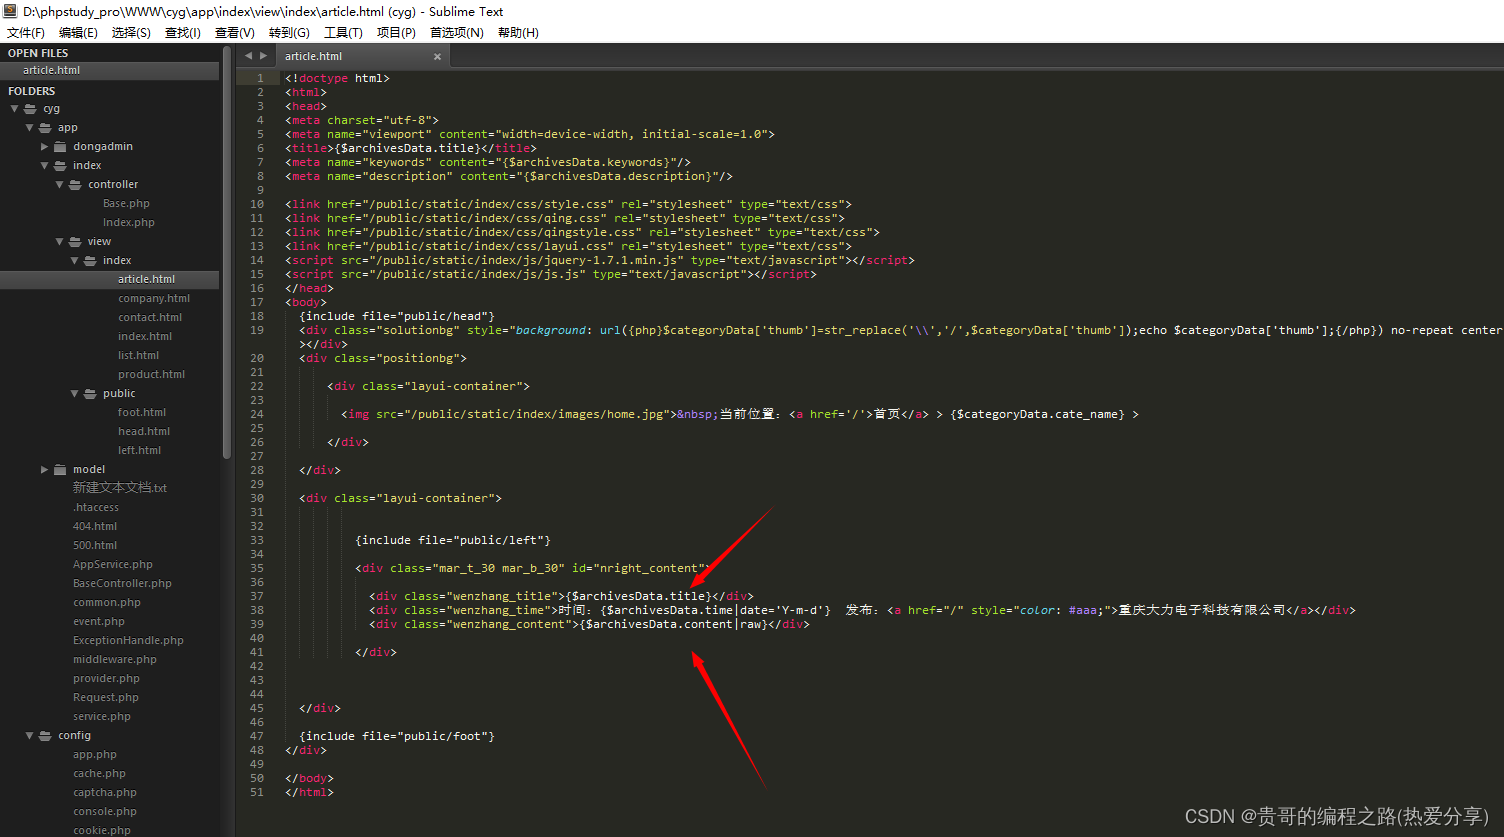This screenshot has width=1504, height=837.
Task: Click the cyg folder icon
Action: pos(31,108)
